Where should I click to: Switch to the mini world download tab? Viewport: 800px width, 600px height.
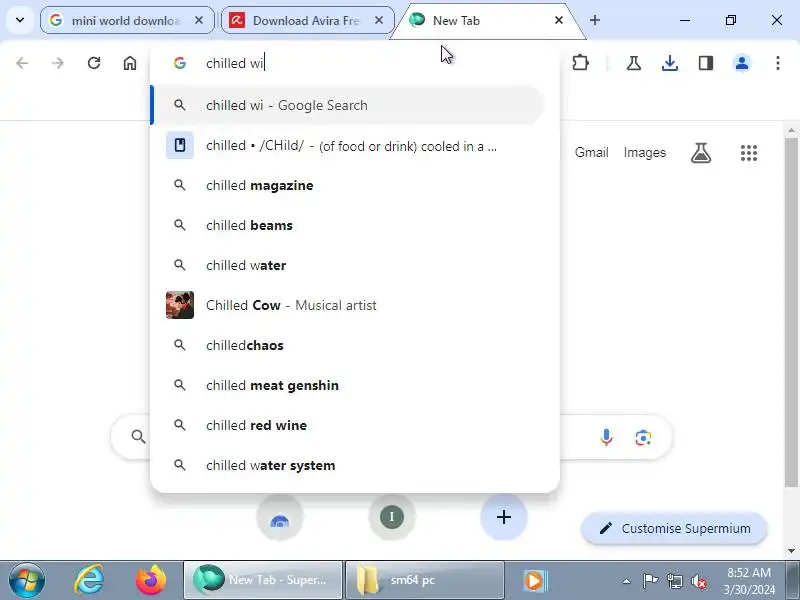(x=127, y=20)
